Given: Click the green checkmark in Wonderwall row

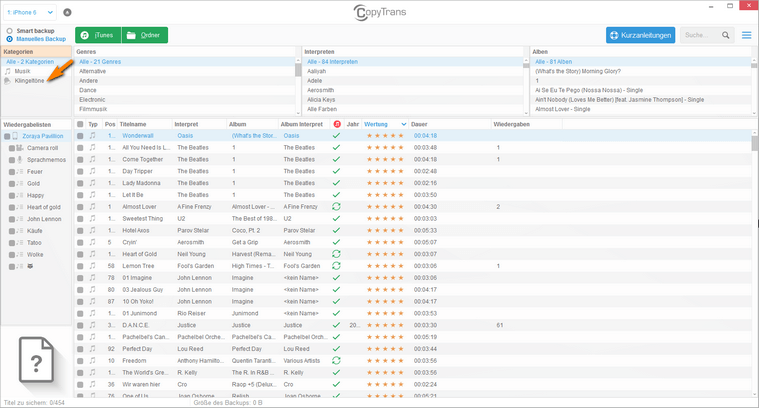Looking at the screenshot, I should (336, 136).
